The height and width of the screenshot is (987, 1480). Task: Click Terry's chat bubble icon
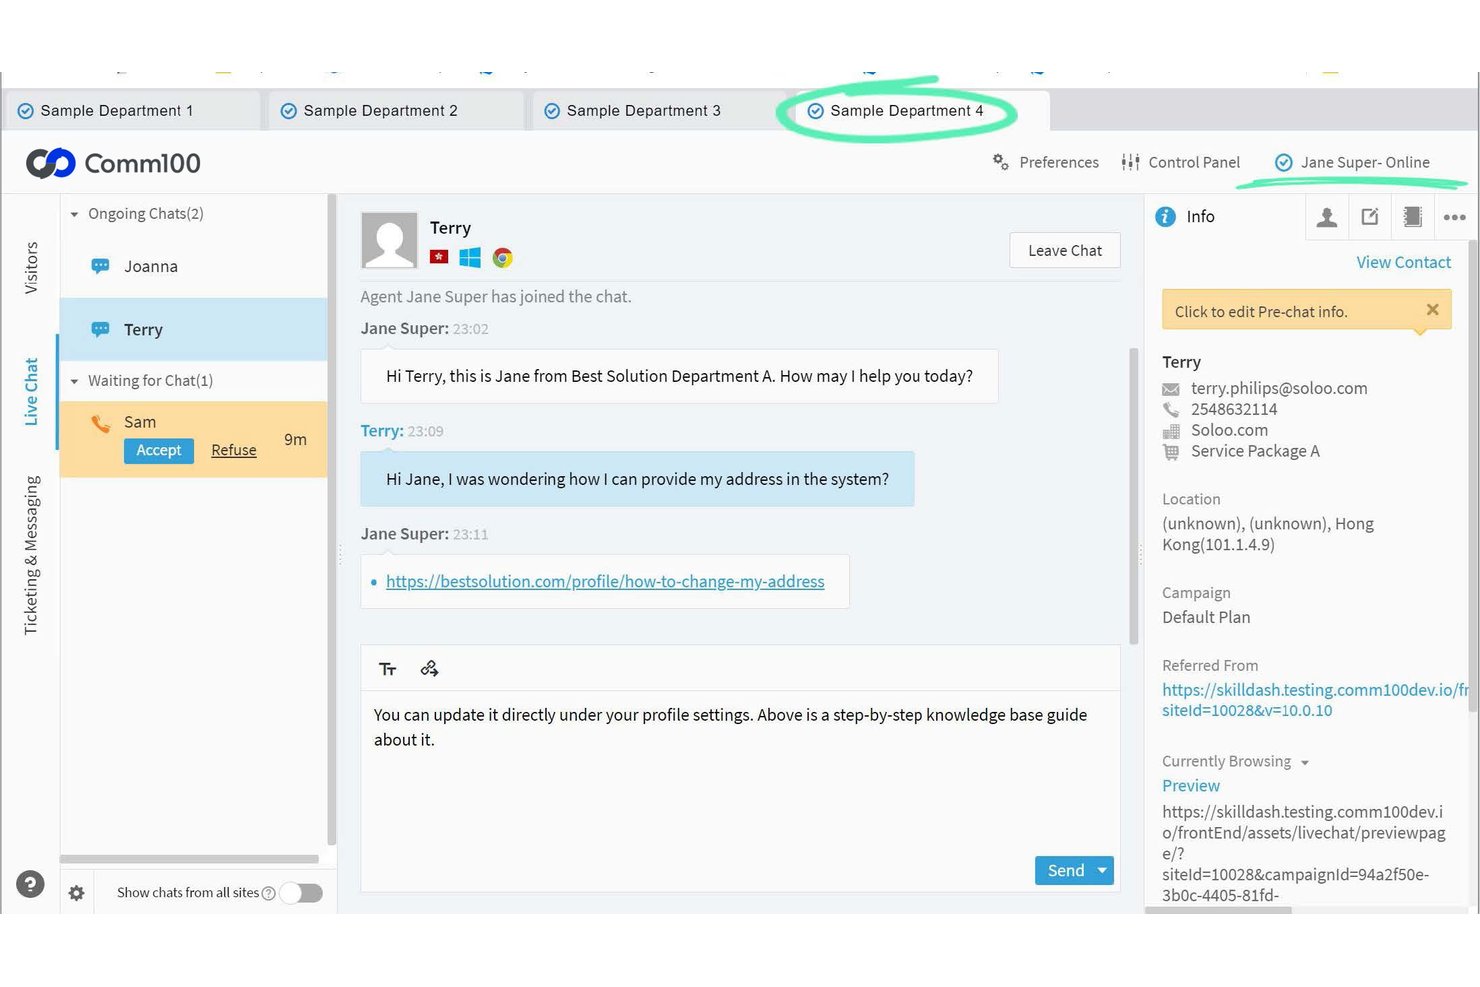tap(101, 329)
